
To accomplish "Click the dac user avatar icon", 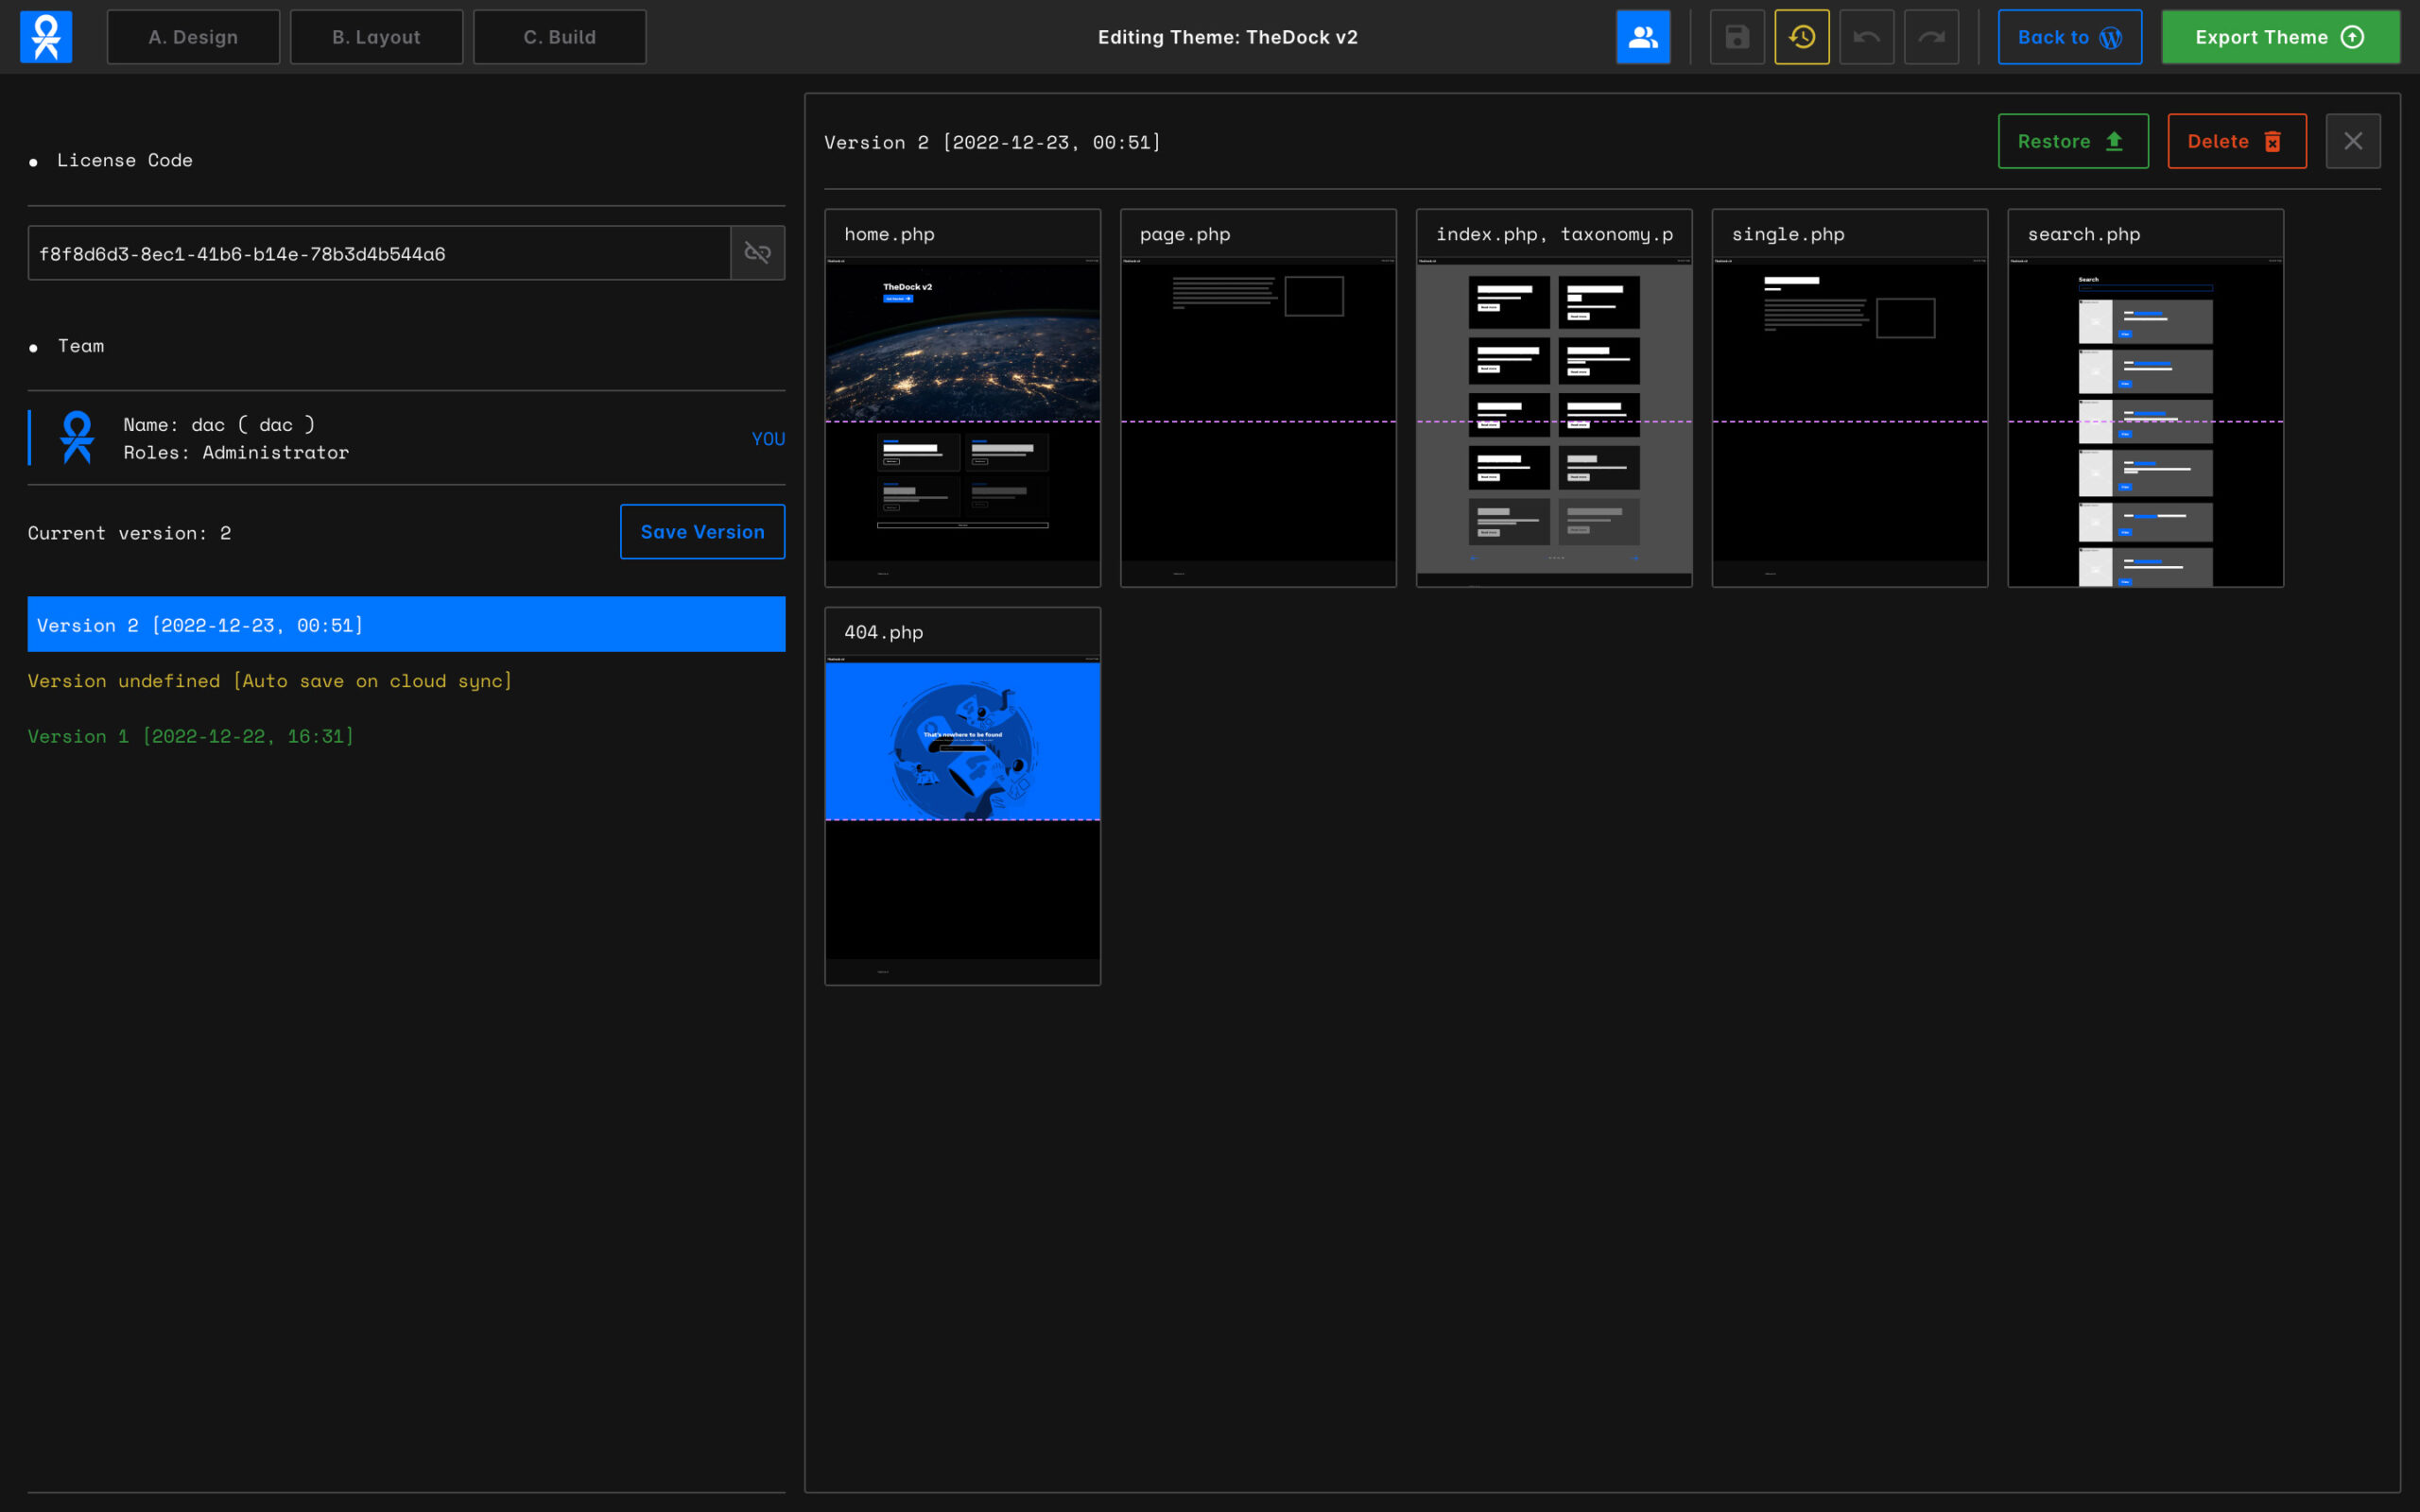I will click(77, 438).
